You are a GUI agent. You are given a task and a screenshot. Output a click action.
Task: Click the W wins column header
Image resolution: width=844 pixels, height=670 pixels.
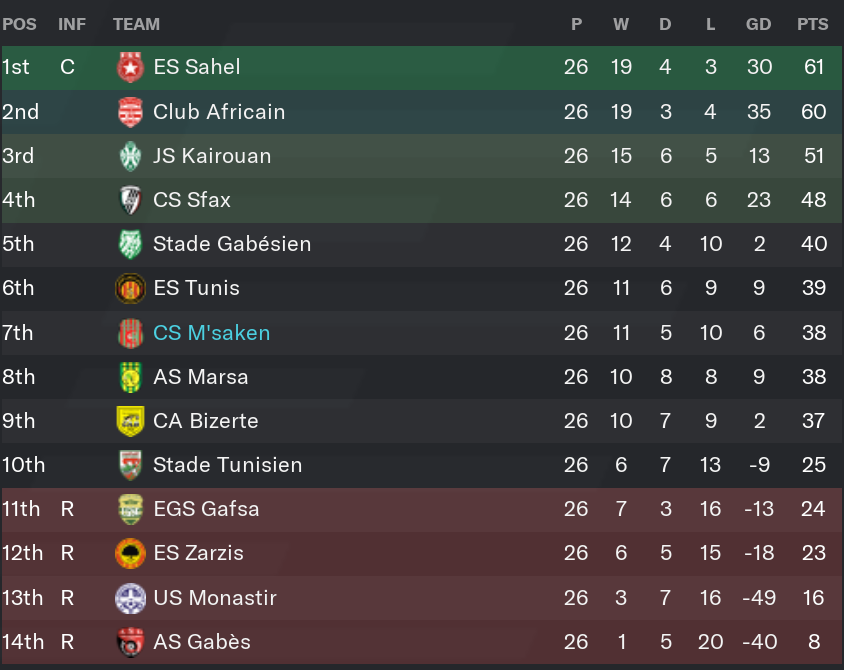(621, 24)
